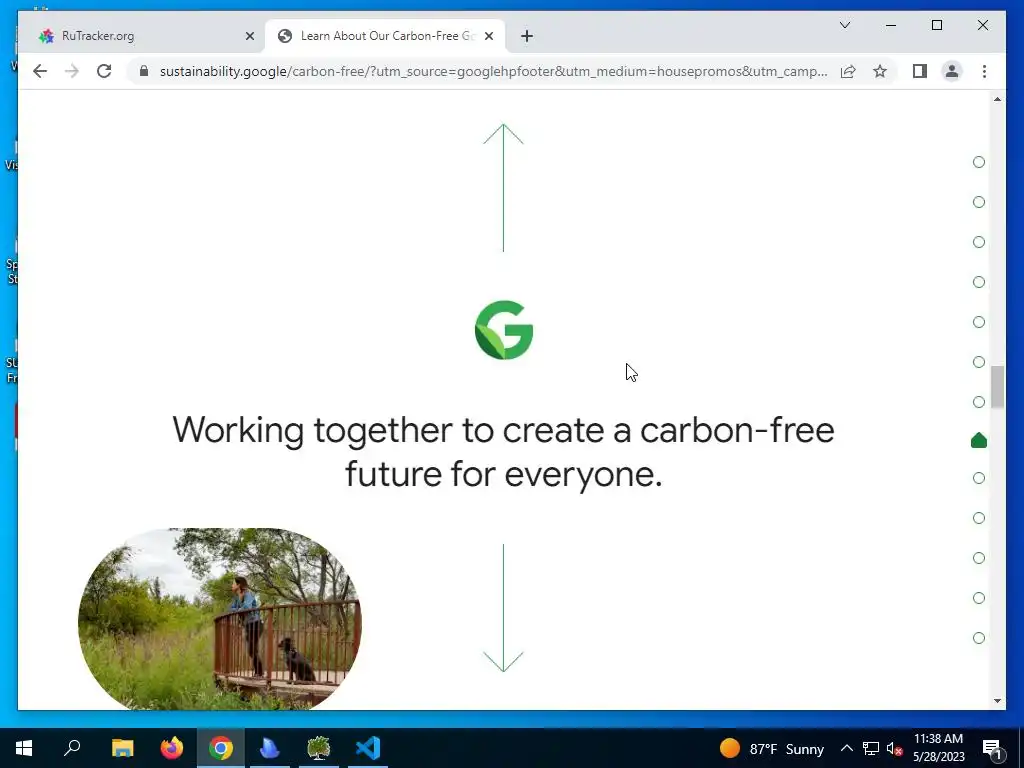Click the forward navigation arrow
The image size is (1024, 768).
click(72, 71)
